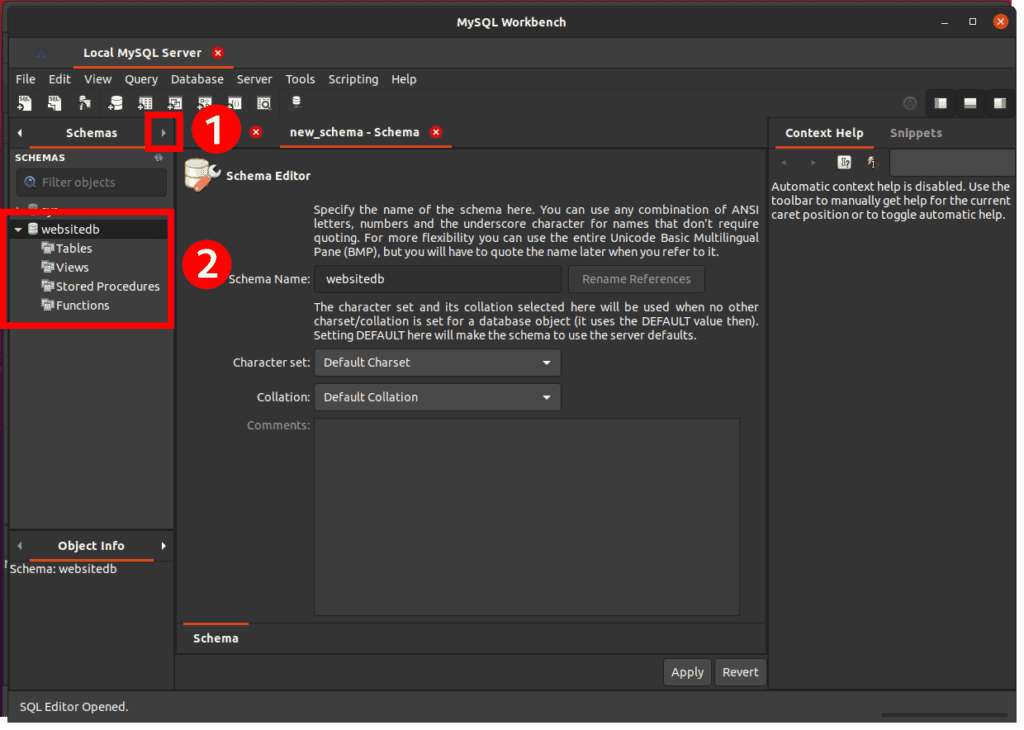The image size is (1024, 730).
Task: Click the Revert button
Action: tap(740, 672)
